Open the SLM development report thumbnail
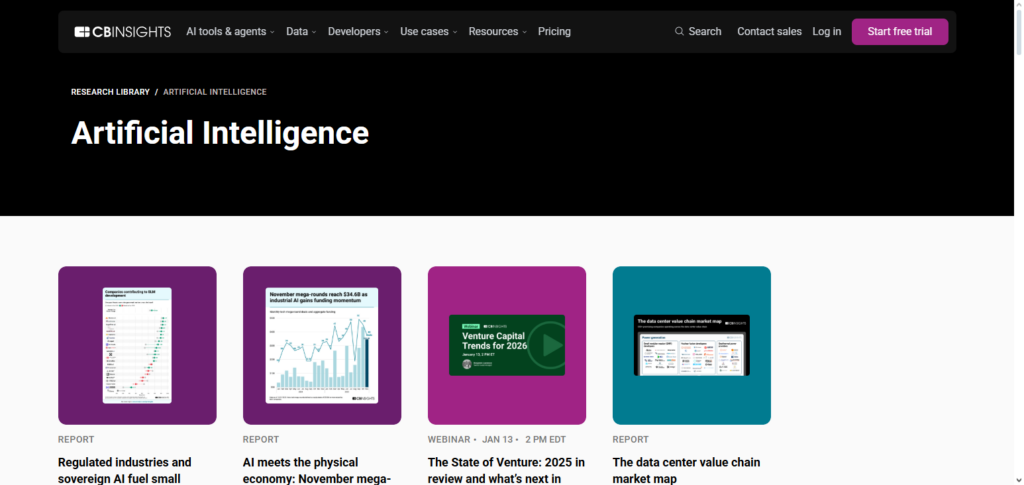Viewport: 1024px width, 485px height. [x=137, y=345]
